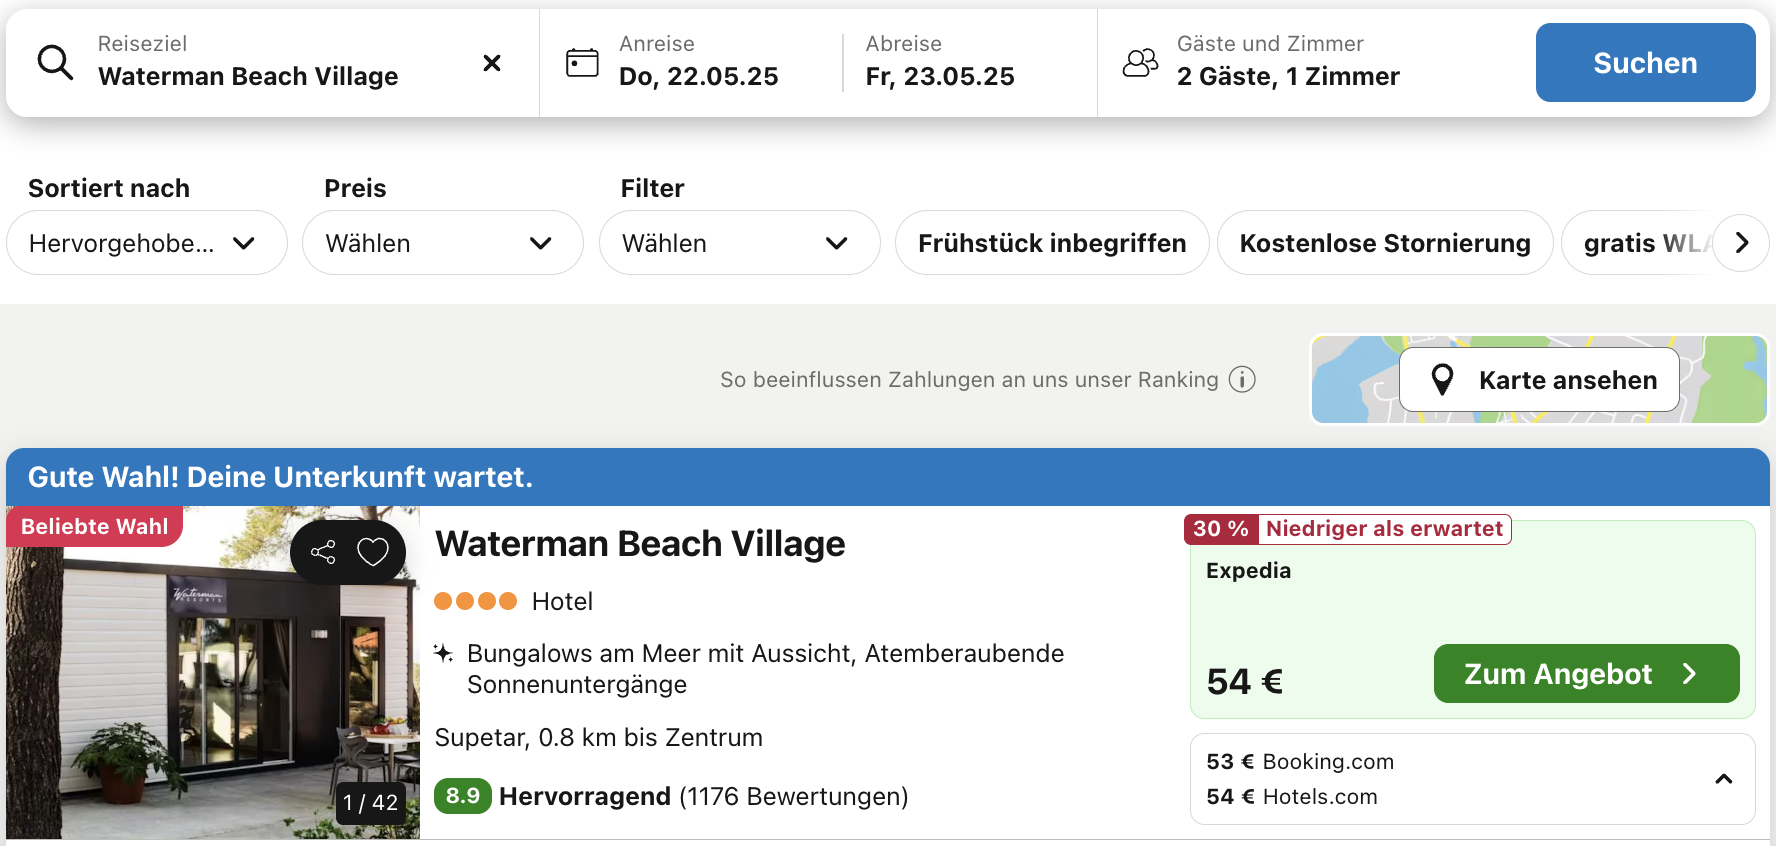Click the map pin icon

[x=1442, y=380]
